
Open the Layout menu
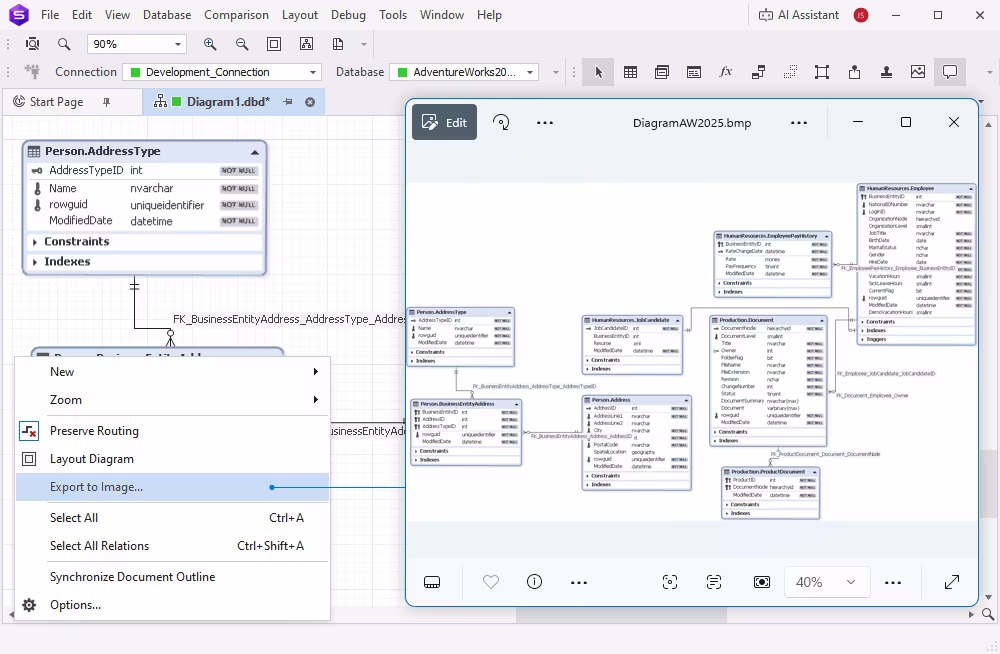click(x=300, y=15)
